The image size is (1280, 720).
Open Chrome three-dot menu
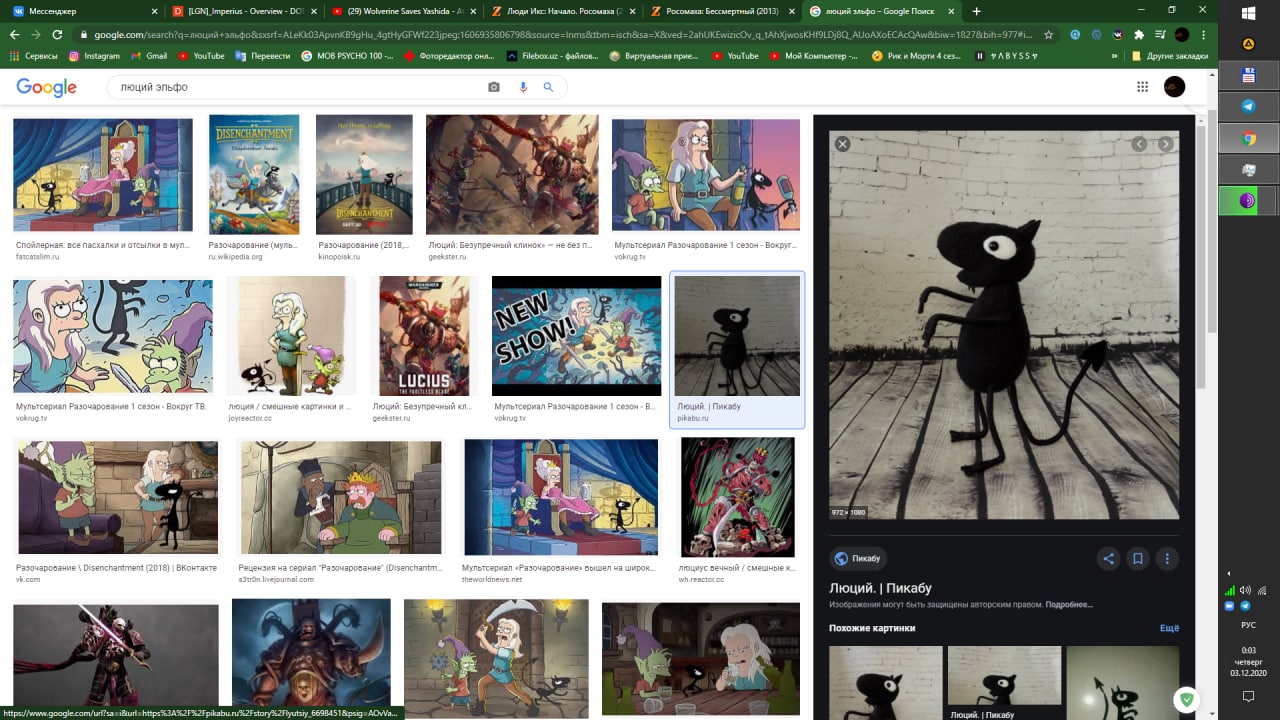[1204, 34]
